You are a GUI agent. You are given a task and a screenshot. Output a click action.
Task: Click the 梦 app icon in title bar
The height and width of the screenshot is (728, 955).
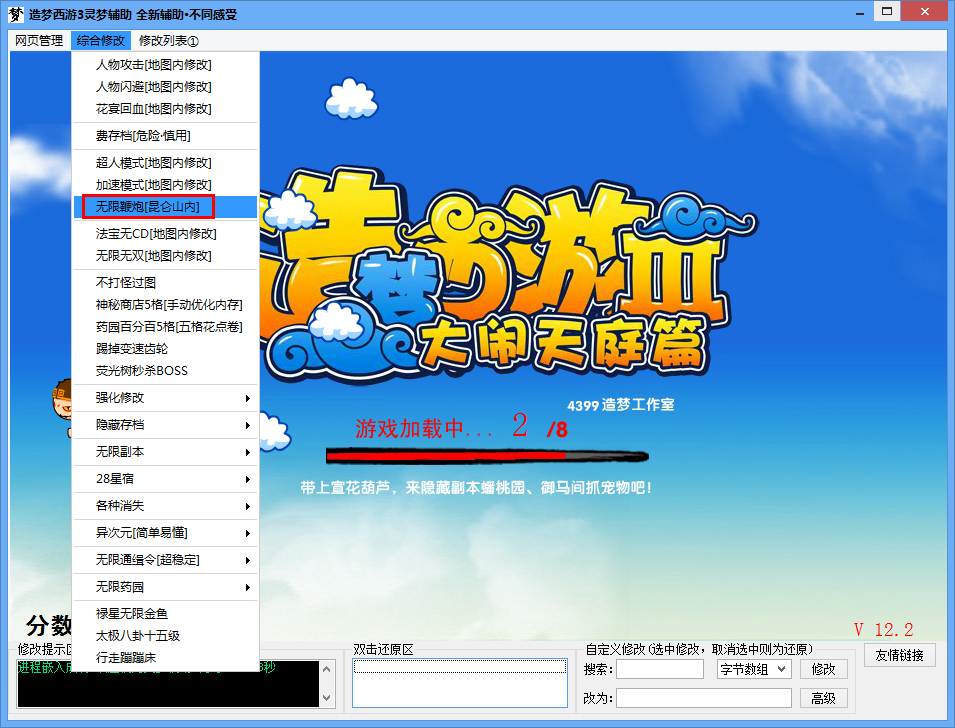tap(15, 13)
